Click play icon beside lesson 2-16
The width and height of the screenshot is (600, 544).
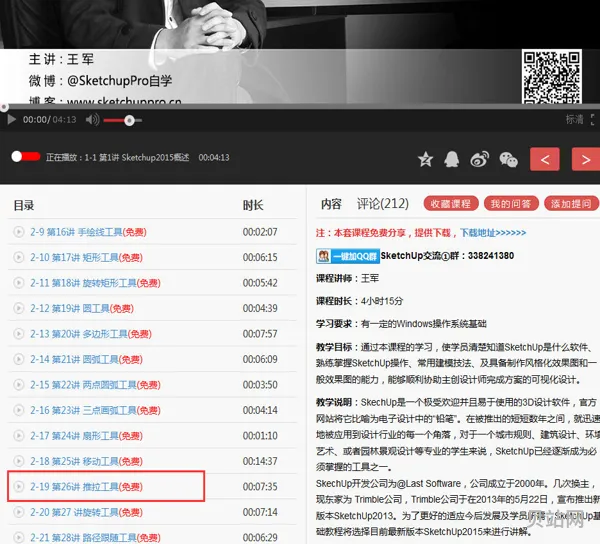tap(18, 410)
